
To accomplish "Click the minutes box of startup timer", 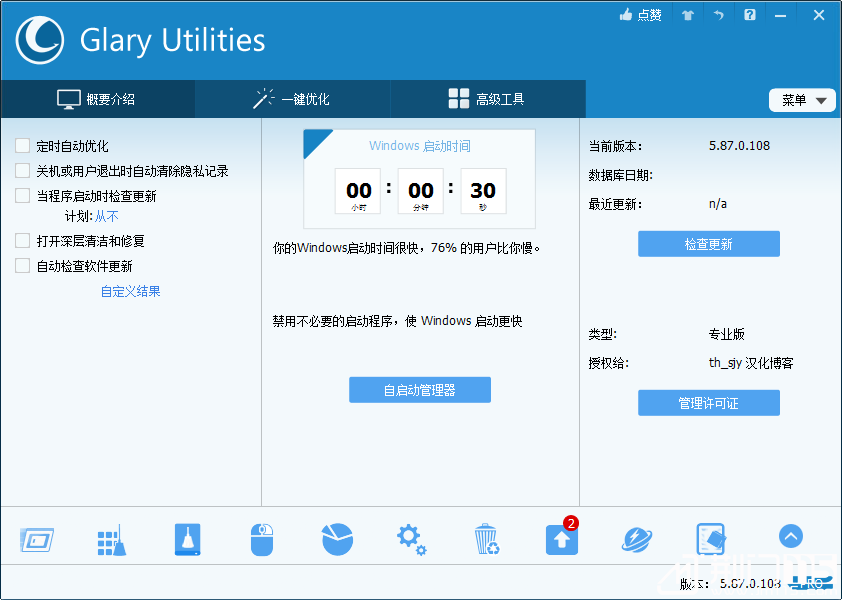I will point(420,191).
